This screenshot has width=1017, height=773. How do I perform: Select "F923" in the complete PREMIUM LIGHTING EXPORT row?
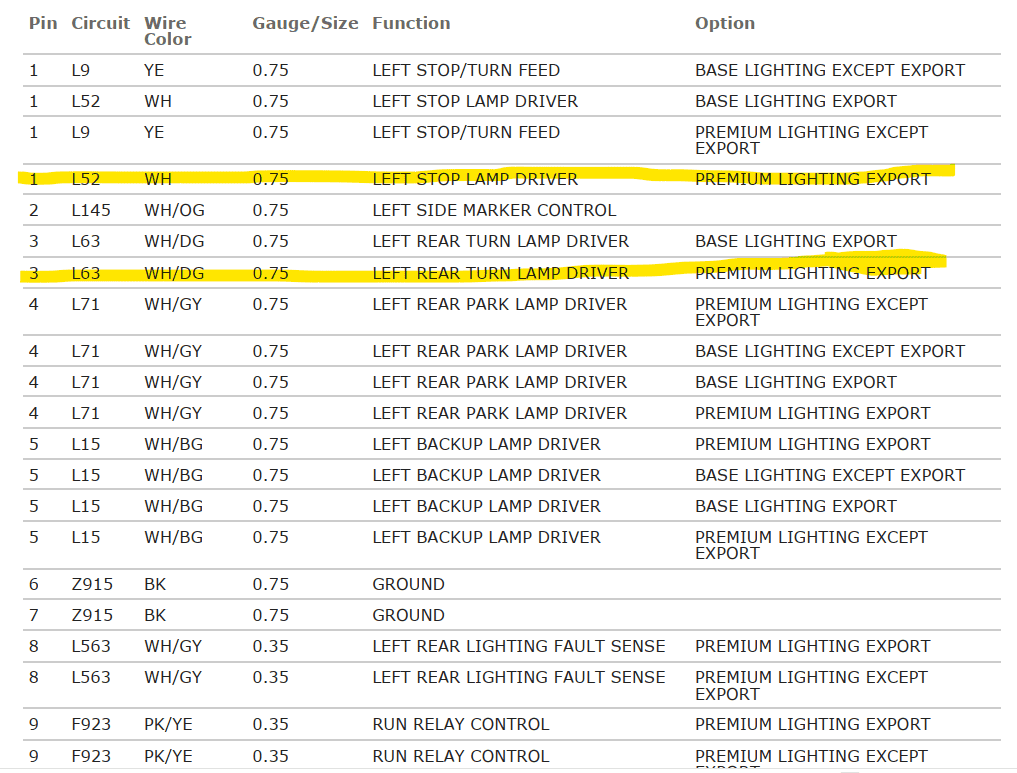(91, 724)
